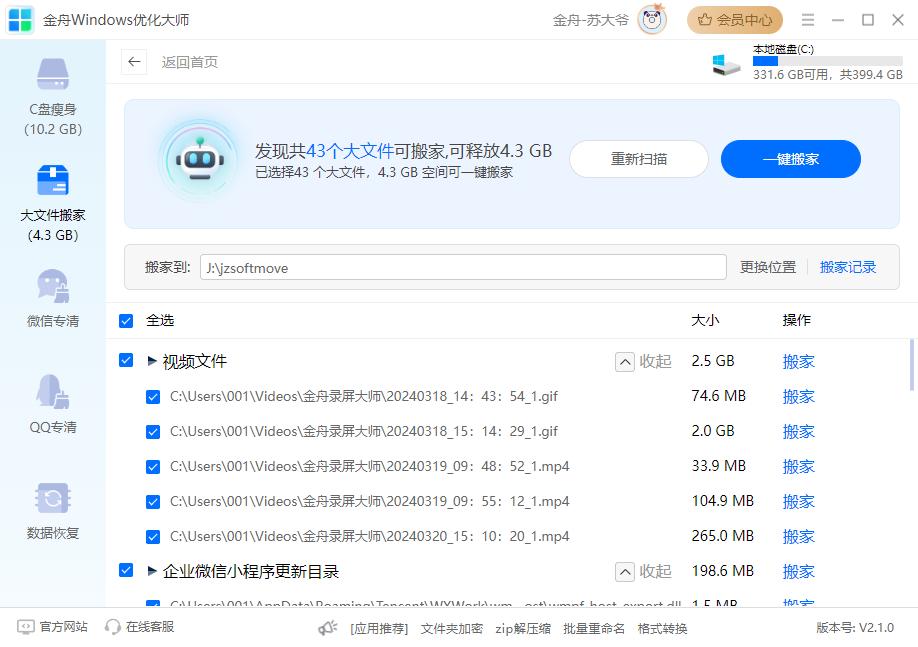The image size is (918, 647).
Task: Toggle triangle beside 视频文件 title
Action: tap(152, 361)
